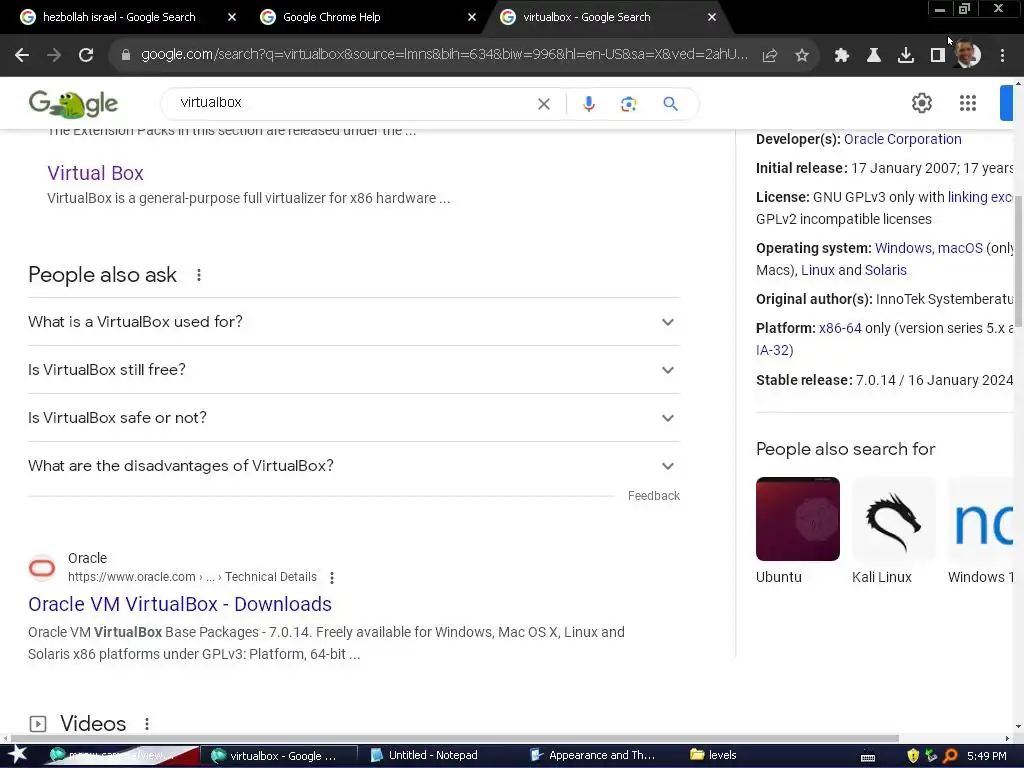Expand 'Is VirtualBox safe or not?'

pos(354,418)
